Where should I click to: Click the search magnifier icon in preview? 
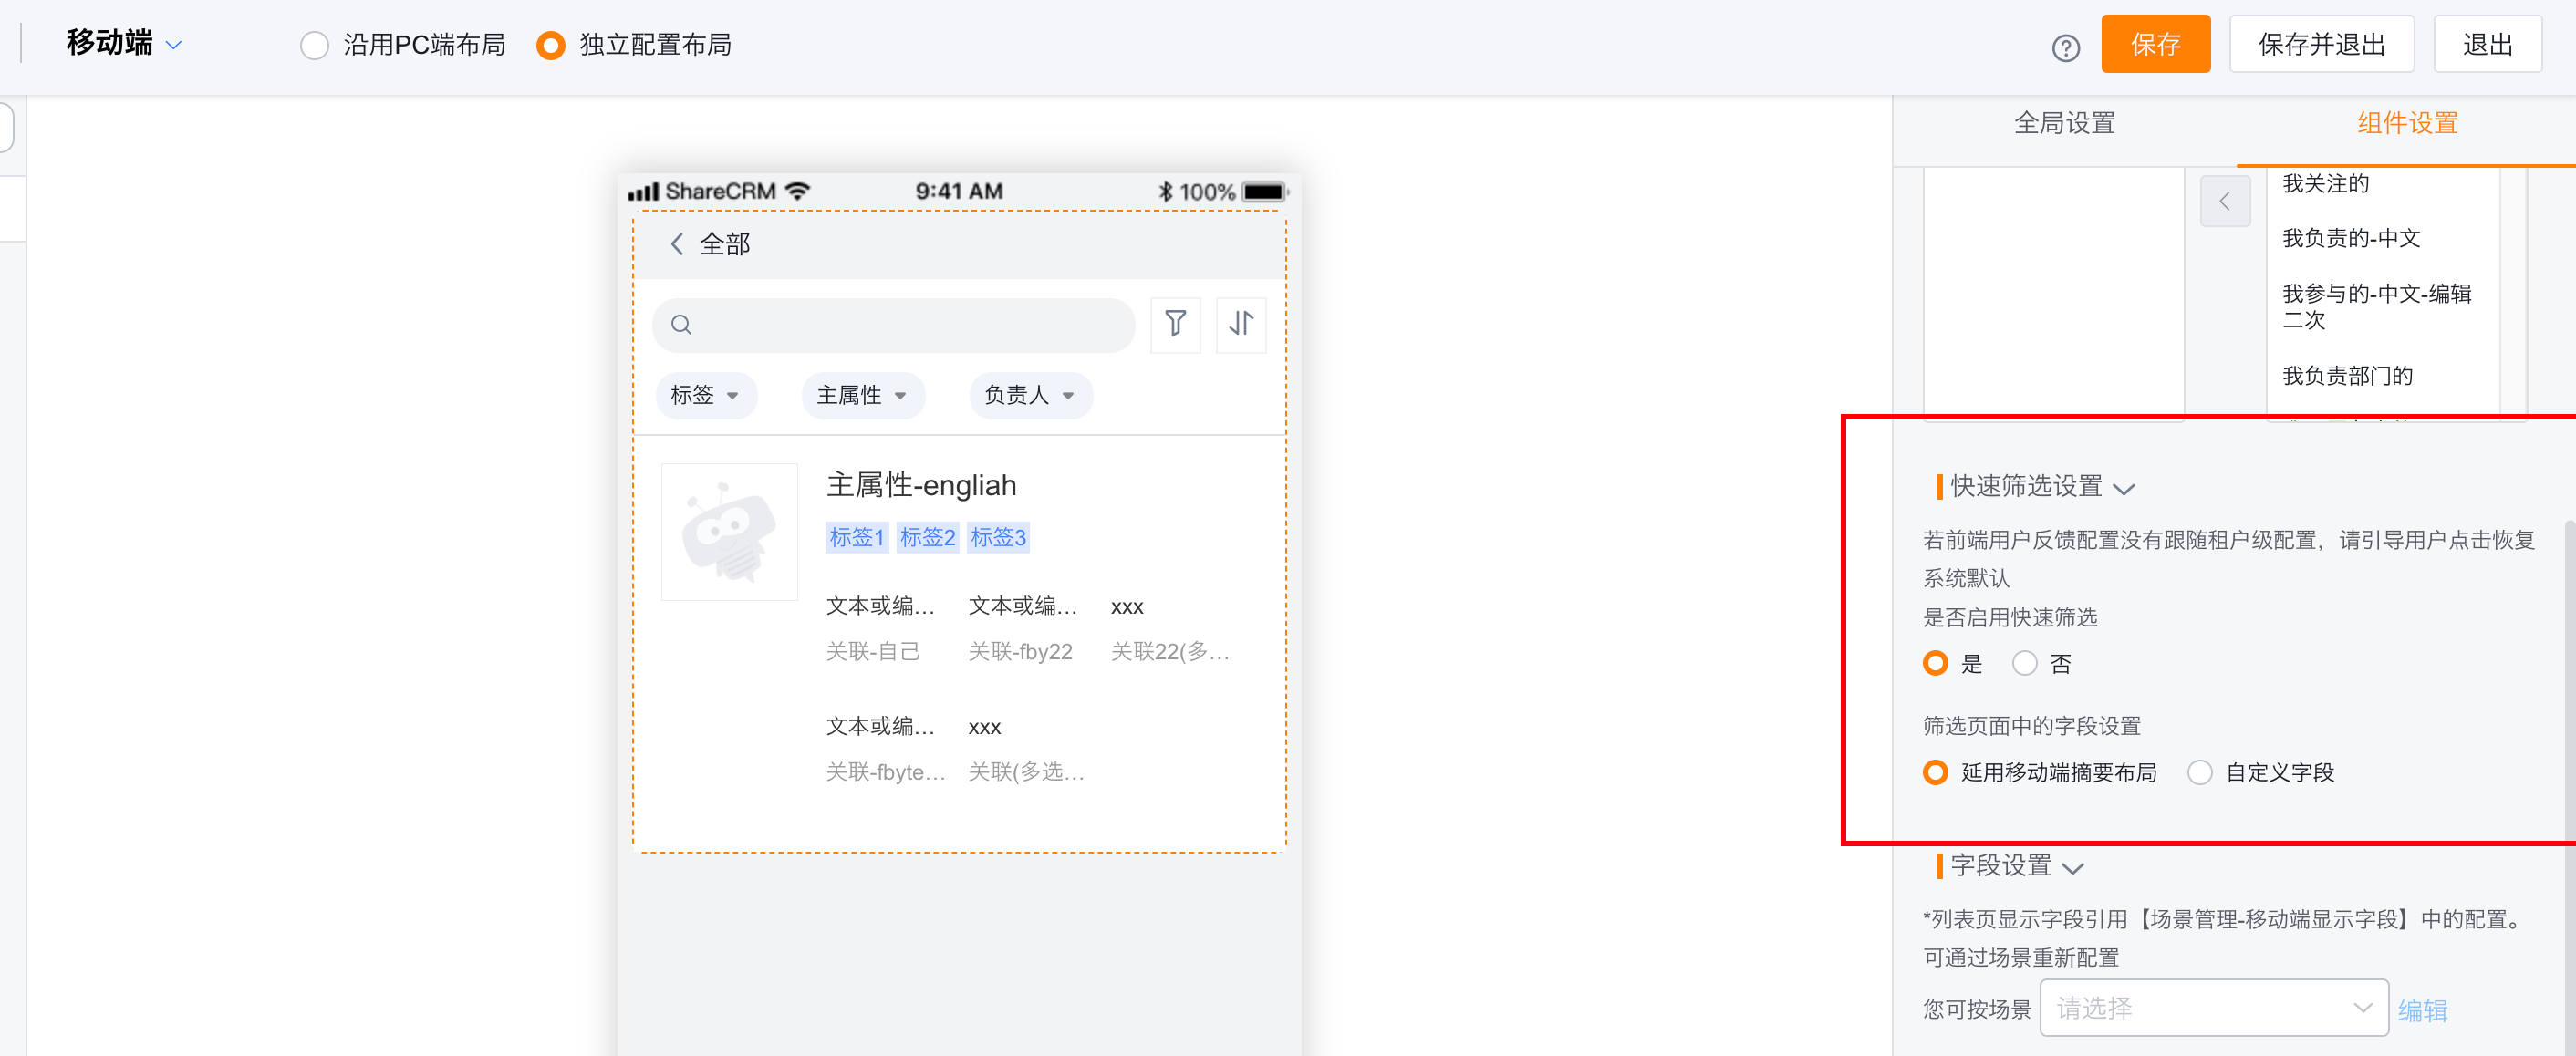(x=681, y=325)
